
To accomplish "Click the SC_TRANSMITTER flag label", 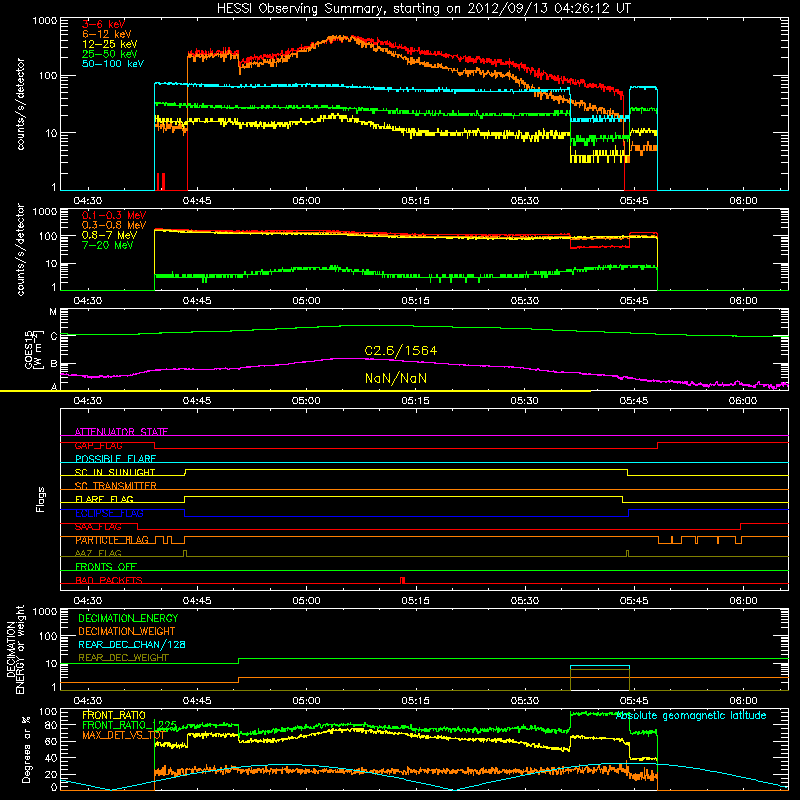I will click(116, 486).
